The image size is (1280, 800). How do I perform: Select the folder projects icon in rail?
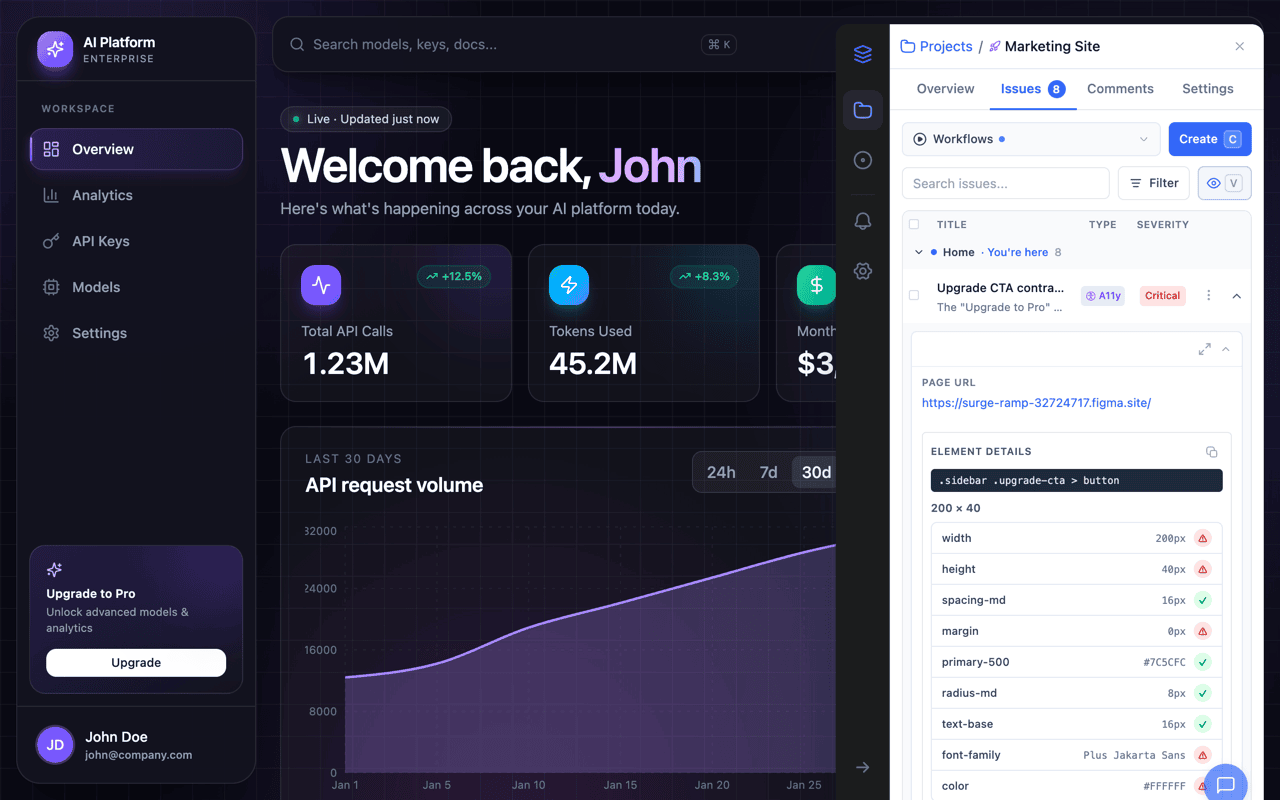click(863, 110)
